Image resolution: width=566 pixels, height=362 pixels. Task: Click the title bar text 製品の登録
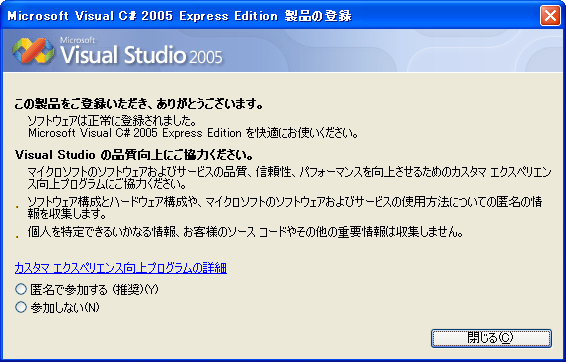(x=318, y=16)
